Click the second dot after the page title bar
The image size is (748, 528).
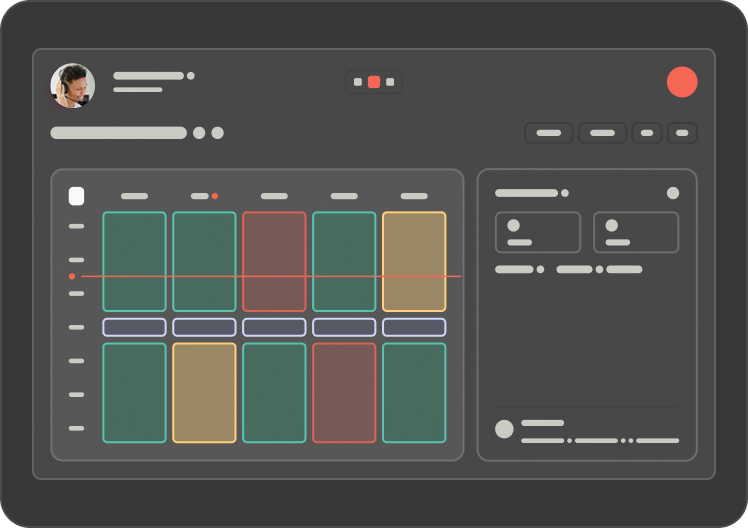click(x=218, y=133)
